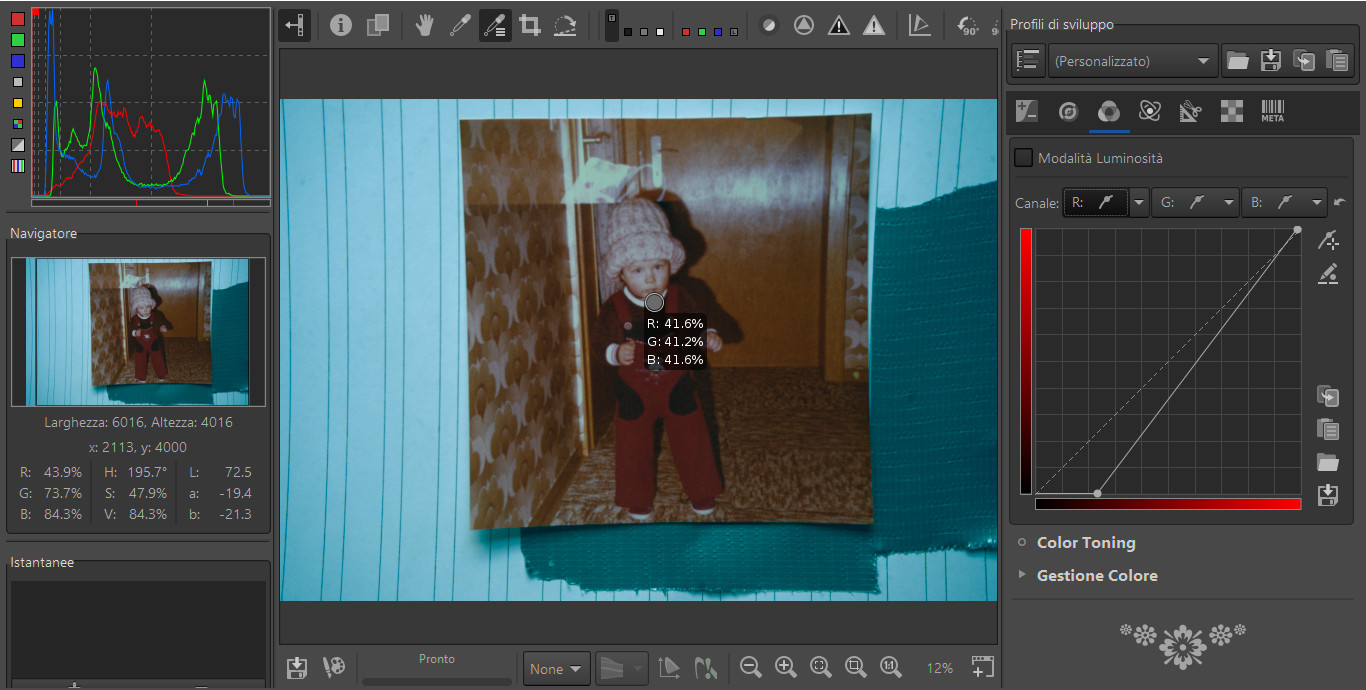
Task: Click the Color Toning section header
Action: (1086, 542)
